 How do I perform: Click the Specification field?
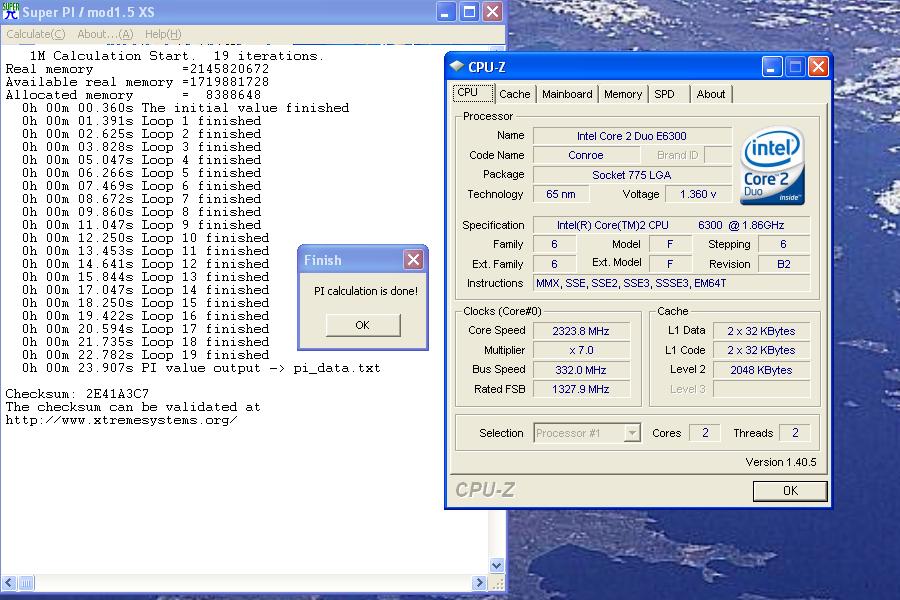coord(671,225)
